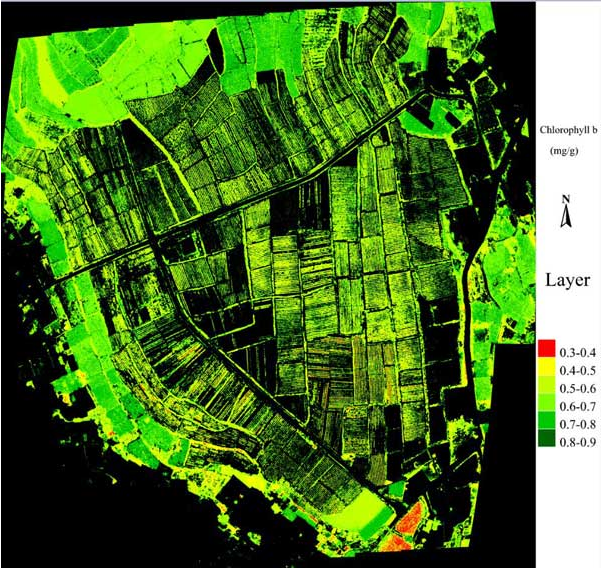Select the "0.4-0.5" legend range text
Image resolution: width=613 pixels, height=569 pixels.
coord(578,370)
